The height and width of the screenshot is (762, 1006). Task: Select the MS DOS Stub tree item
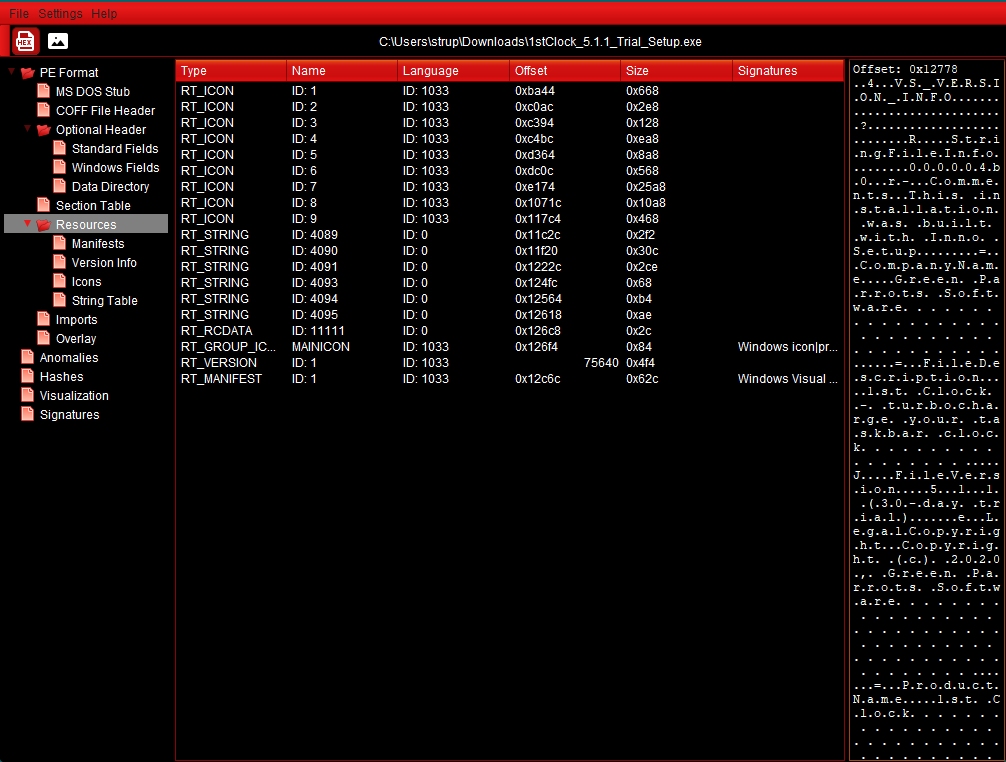92,92
